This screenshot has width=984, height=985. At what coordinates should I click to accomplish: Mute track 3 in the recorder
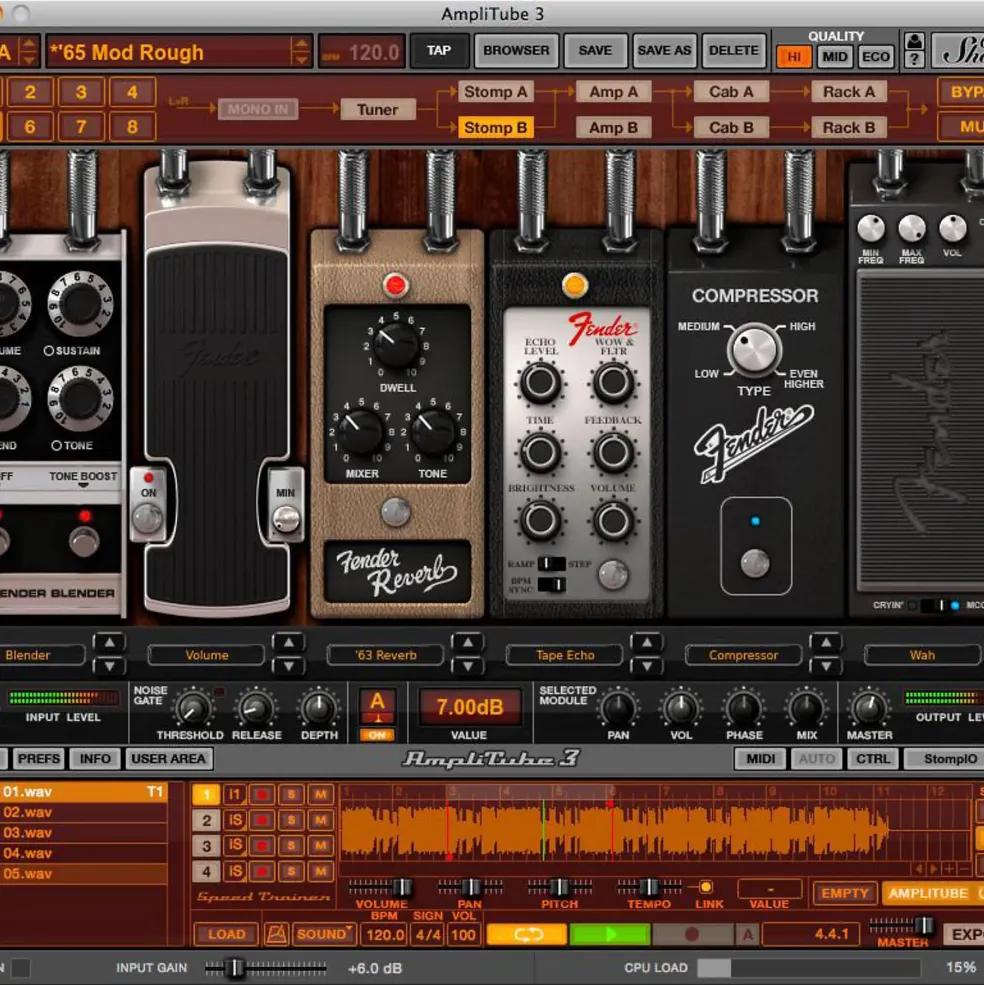320,846
